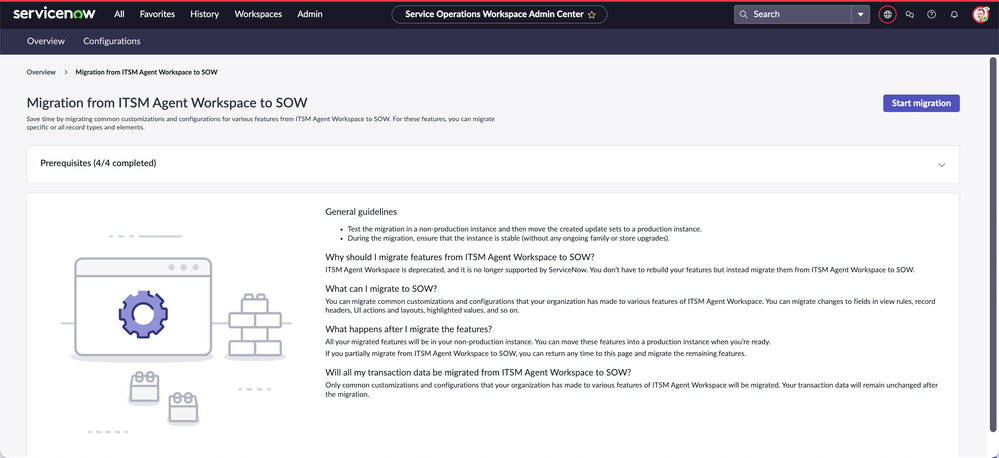Open the notifications bell icon
The image size is (999, 458).
click(x=954, y=15)
